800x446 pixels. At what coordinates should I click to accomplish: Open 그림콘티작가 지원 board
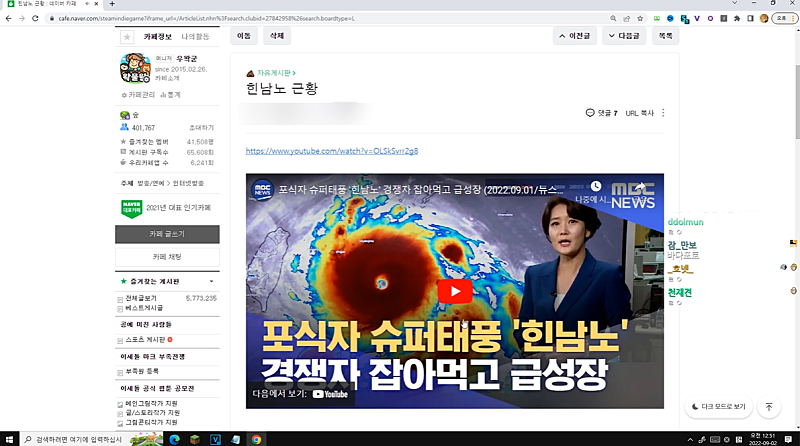pos(151,423)
